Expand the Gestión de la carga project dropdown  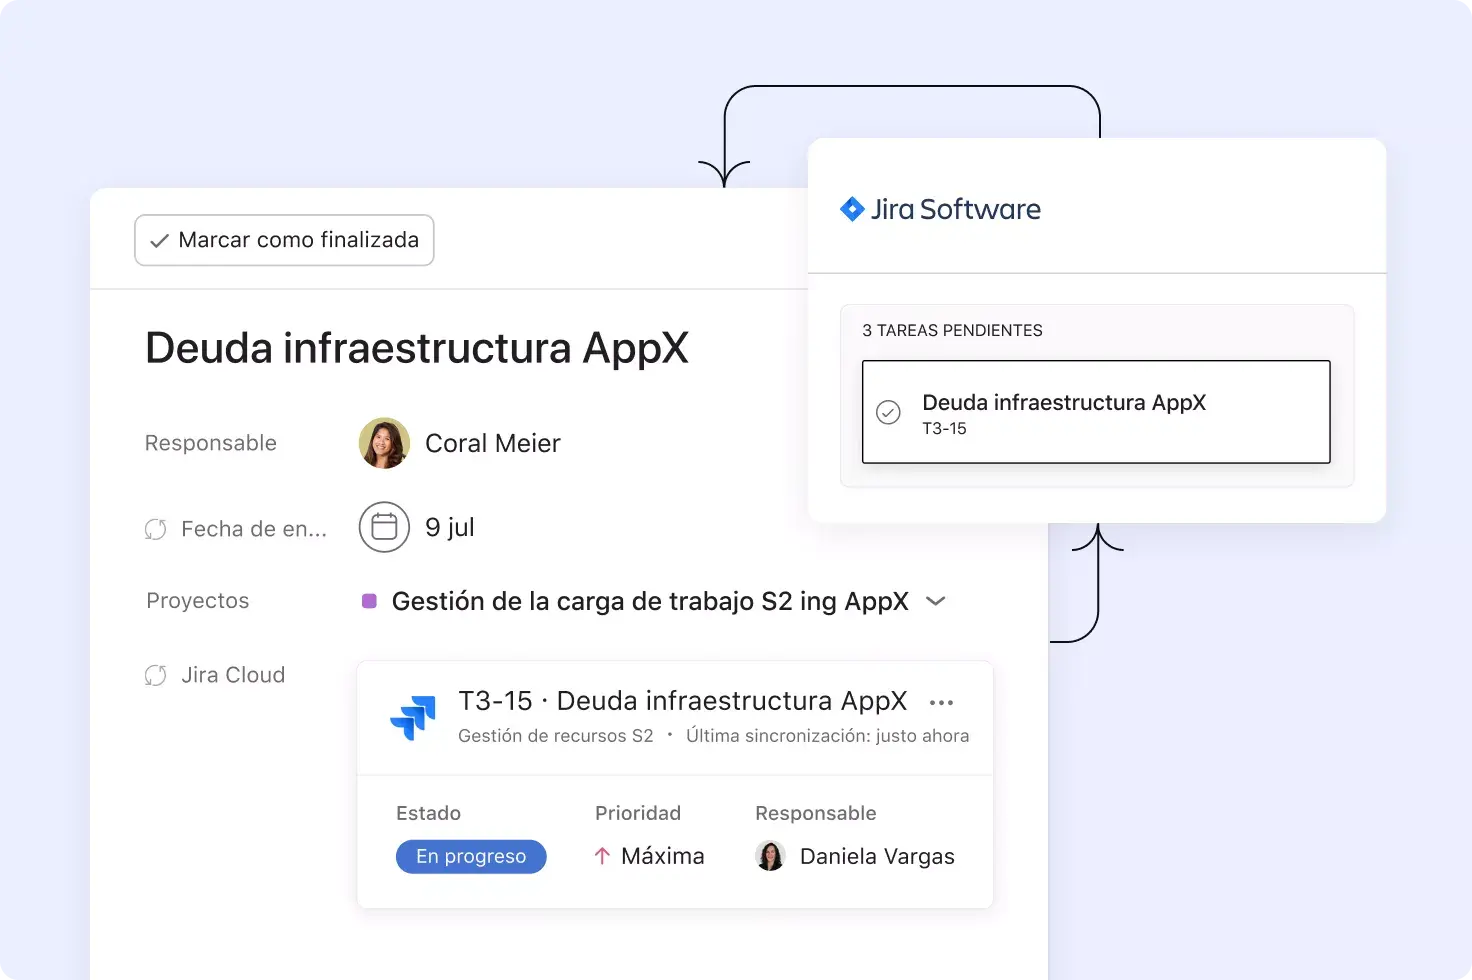click(x=936, y=601)
